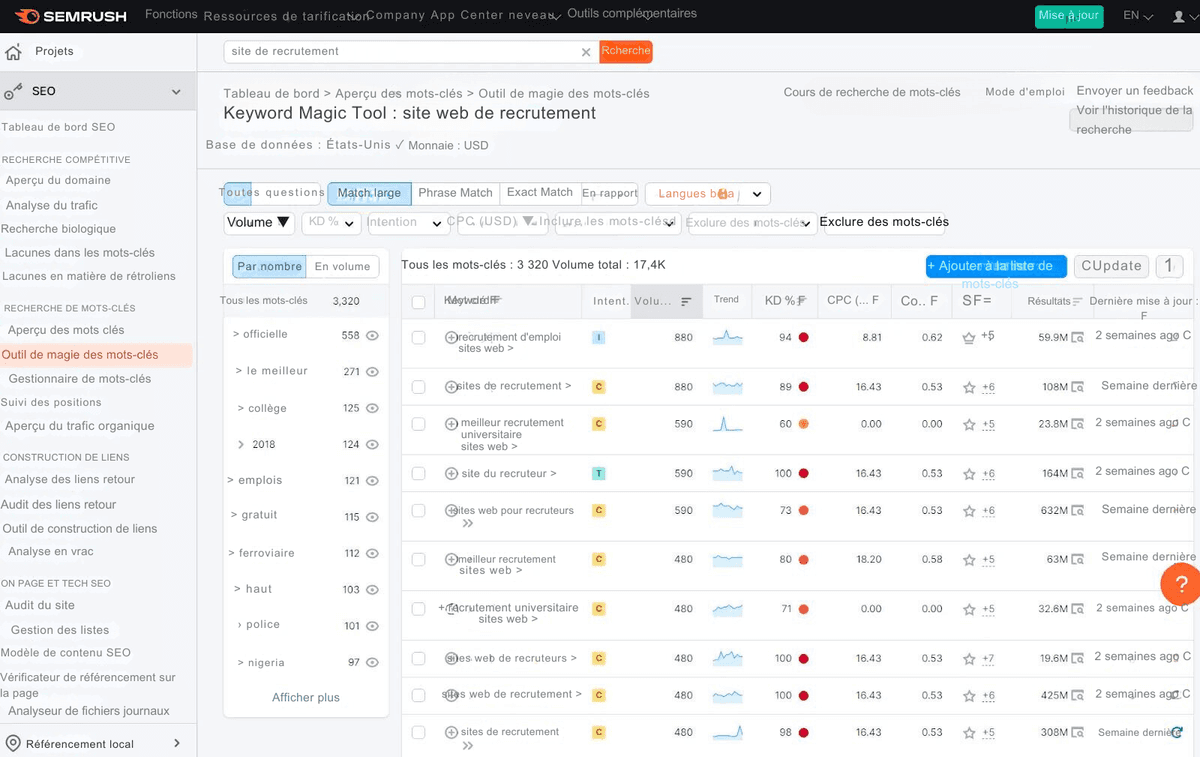Click the Projets home icon in the sidebar
This screenshot has width=1200, height=757.
(14, 52)
